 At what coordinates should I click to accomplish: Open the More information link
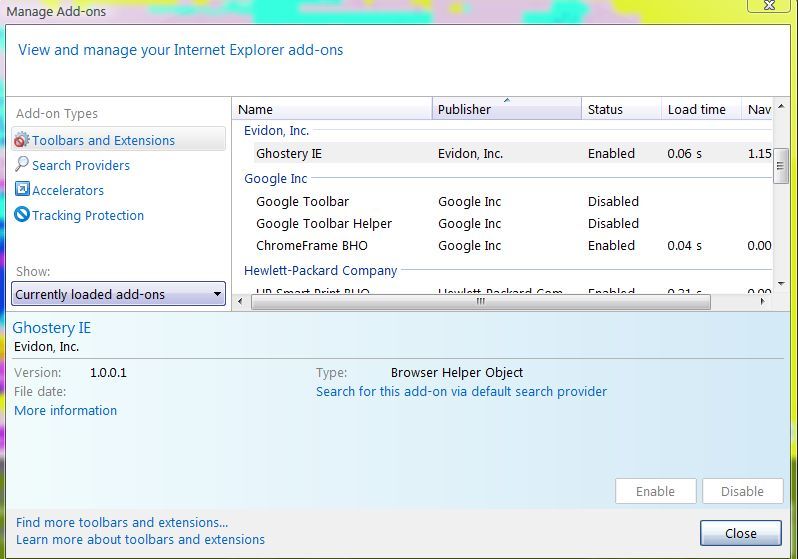[x=65, y=410]
